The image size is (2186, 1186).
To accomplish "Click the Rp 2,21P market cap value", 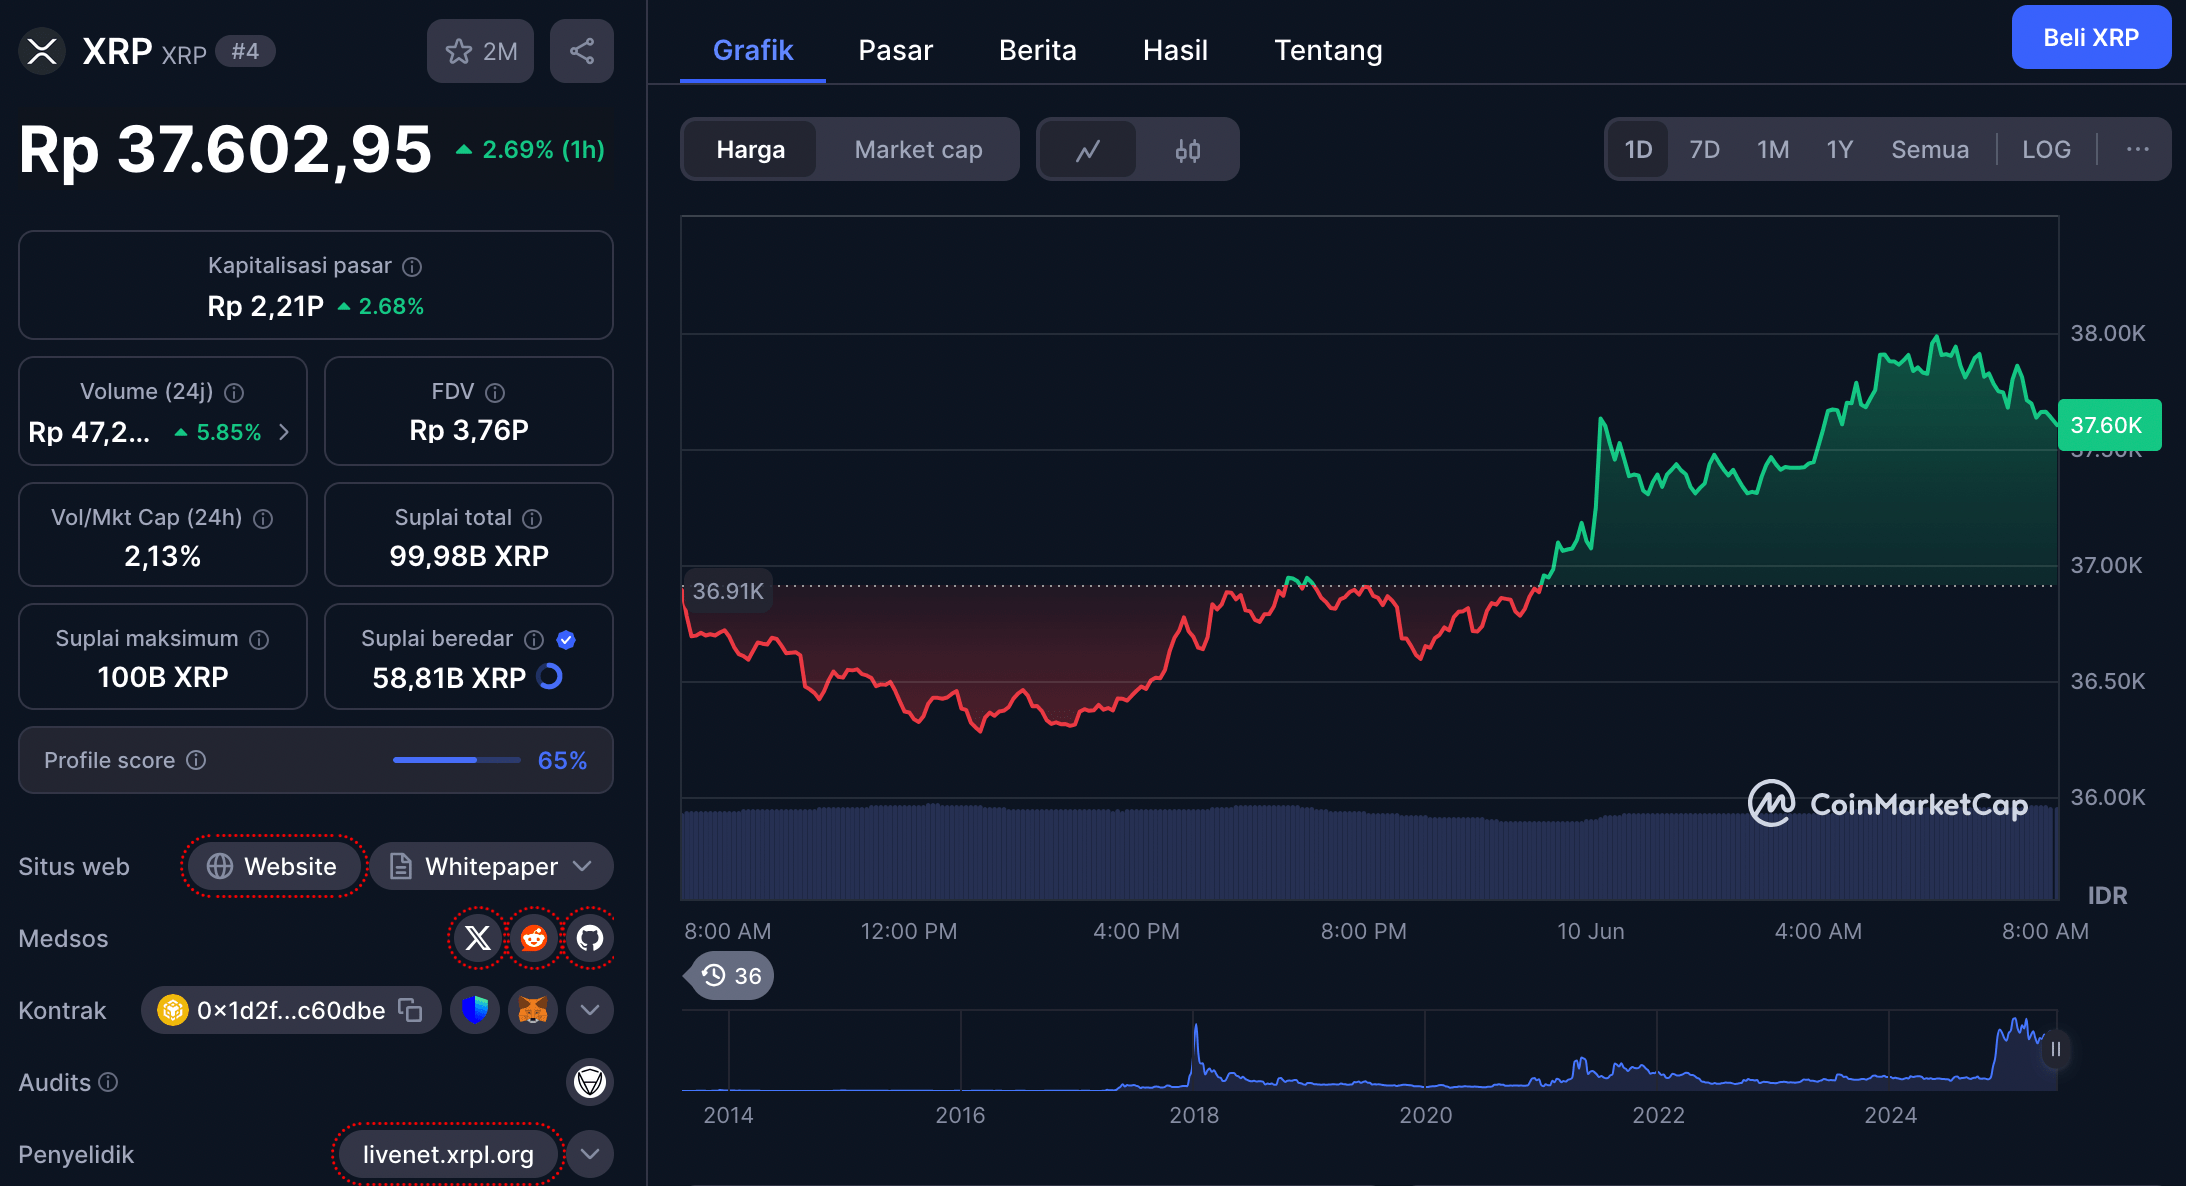I will (265, 306).
